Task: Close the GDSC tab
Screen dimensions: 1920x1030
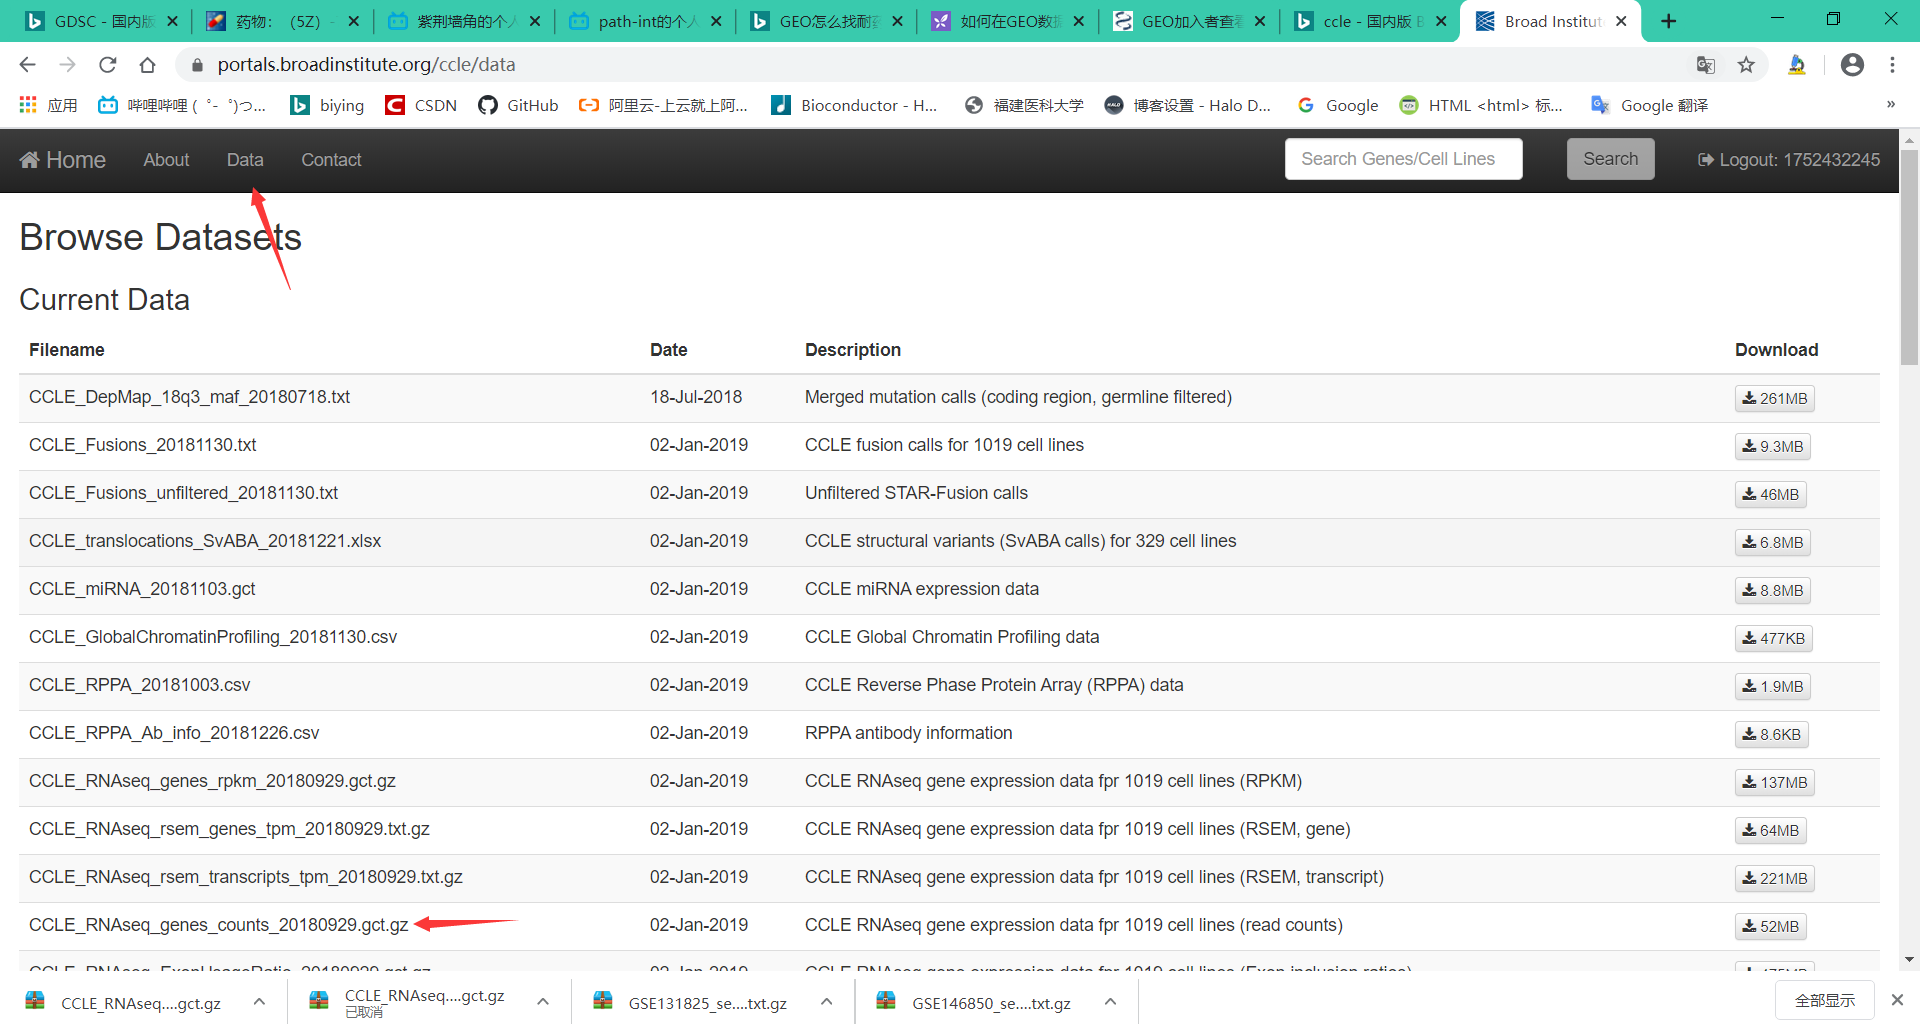Action: pyautogui.click(x=172, y=21)
